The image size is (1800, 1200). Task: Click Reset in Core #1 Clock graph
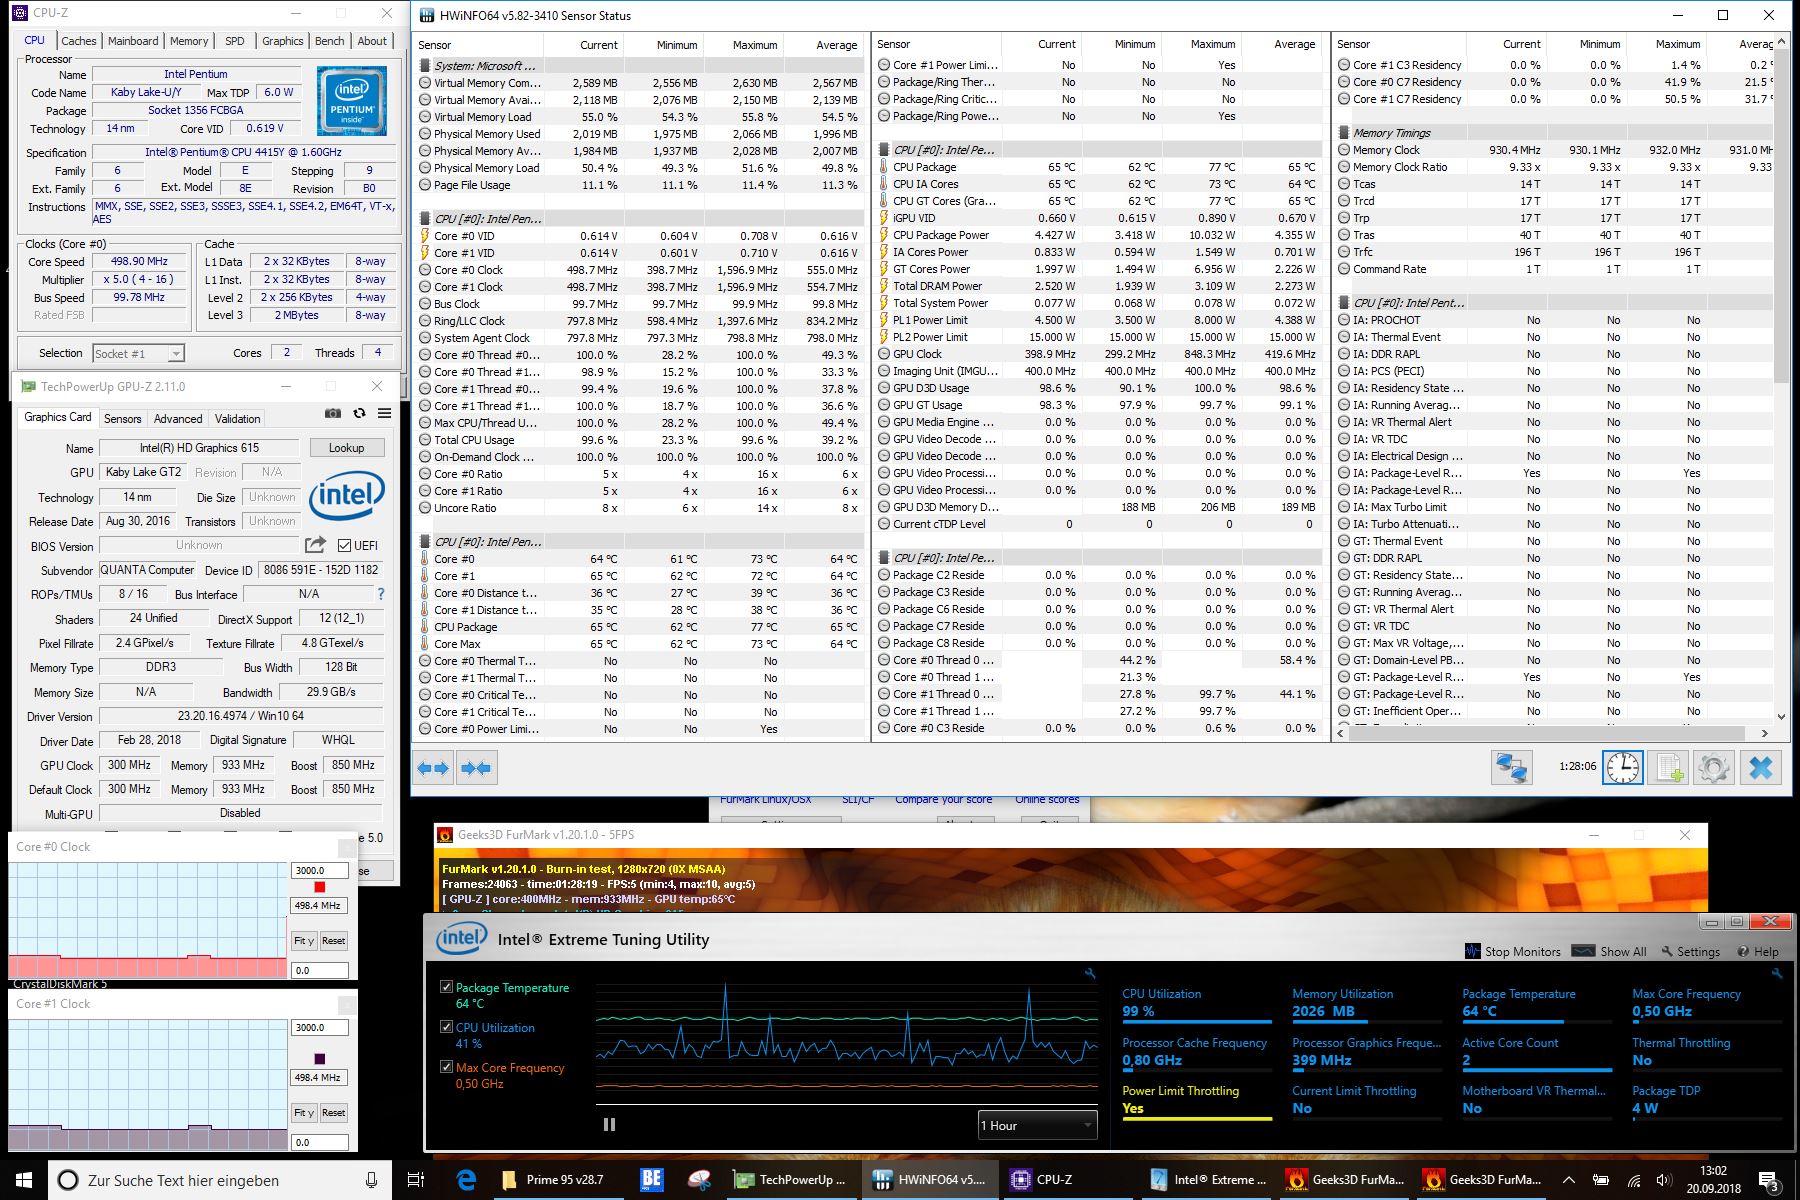click(x=333, y=1112)
